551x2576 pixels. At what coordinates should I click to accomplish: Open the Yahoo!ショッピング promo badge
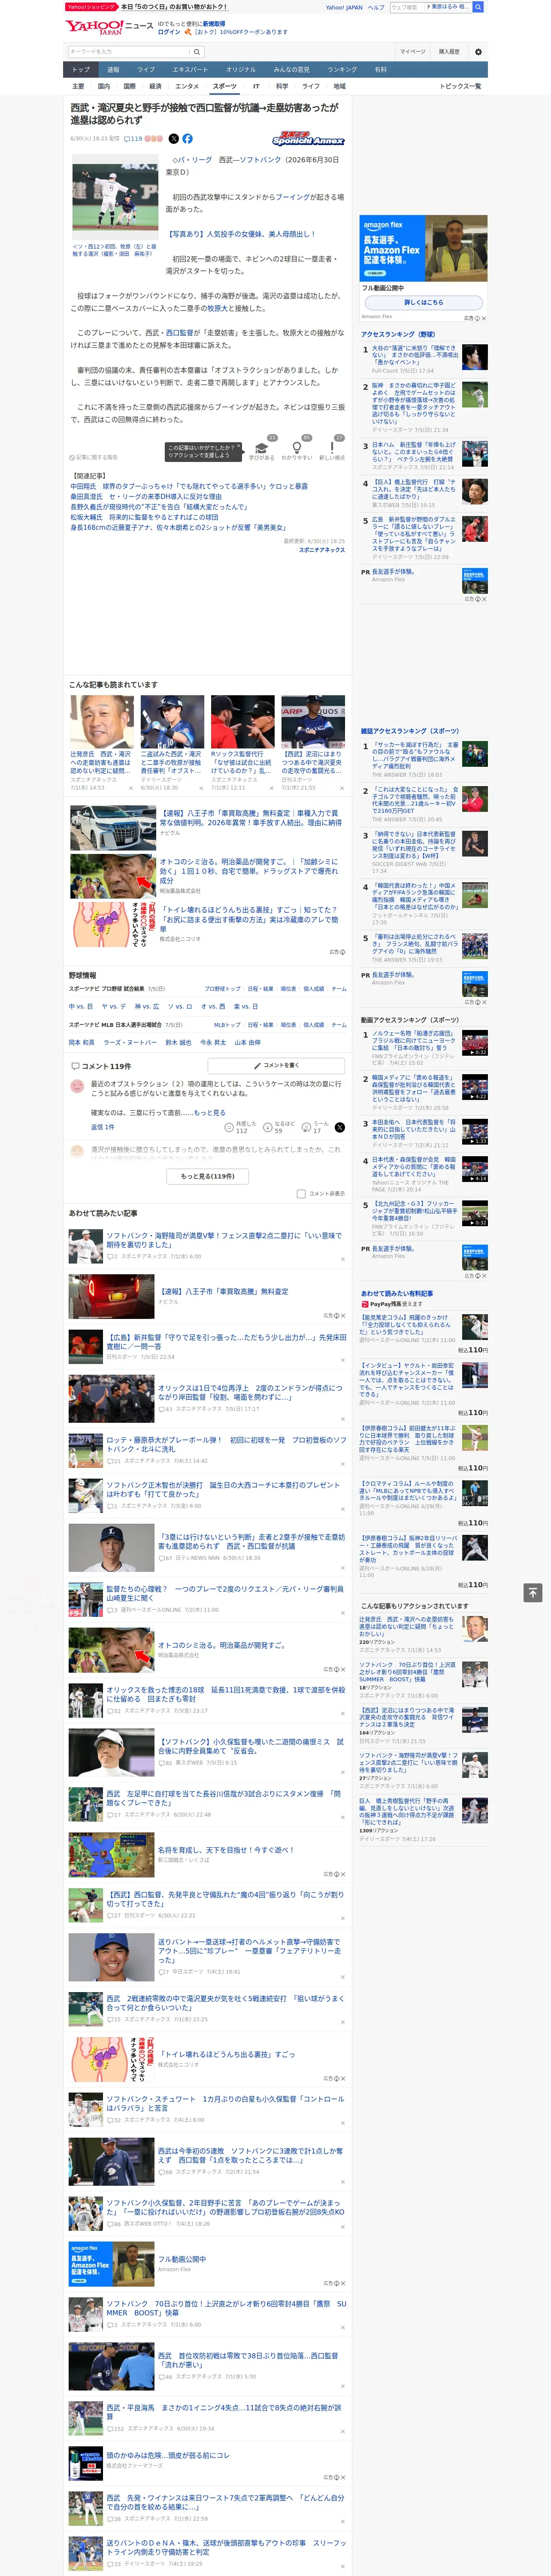(91, 7)
